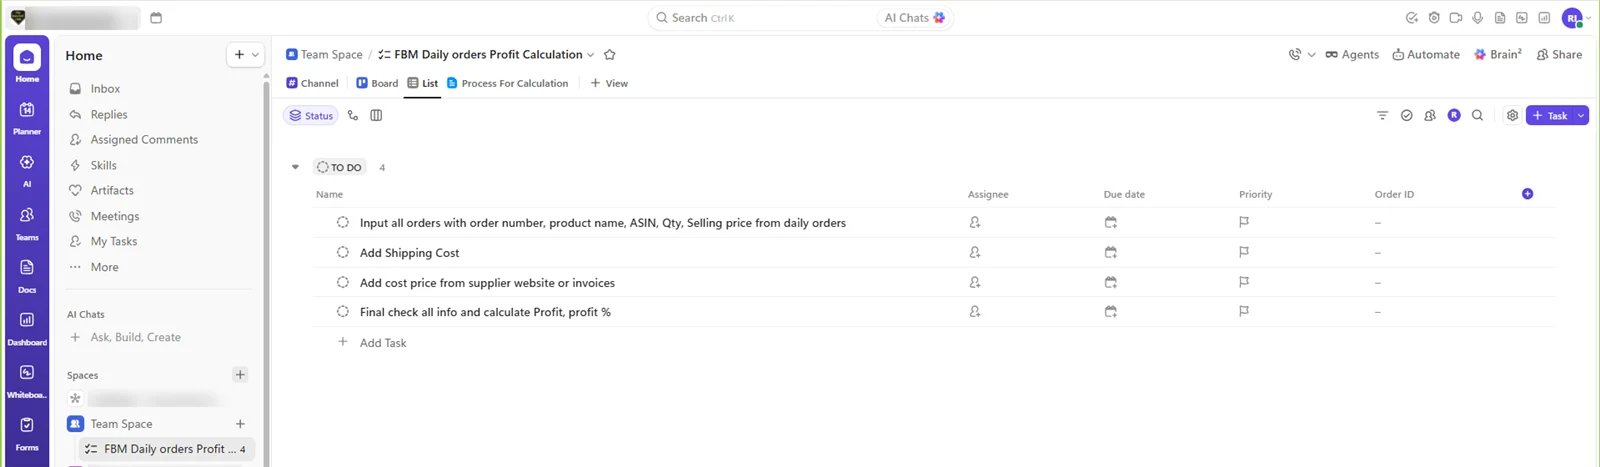Add a new View
Screen dimensions: 1600x467
tap(609, 84)
